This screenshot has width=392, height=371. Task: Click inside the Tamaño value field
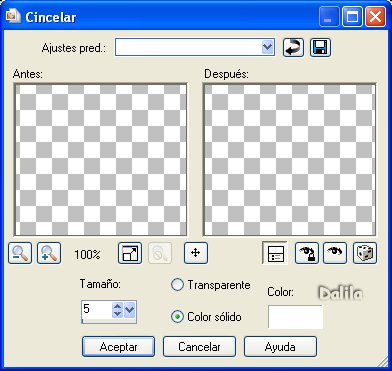point(97,310)
